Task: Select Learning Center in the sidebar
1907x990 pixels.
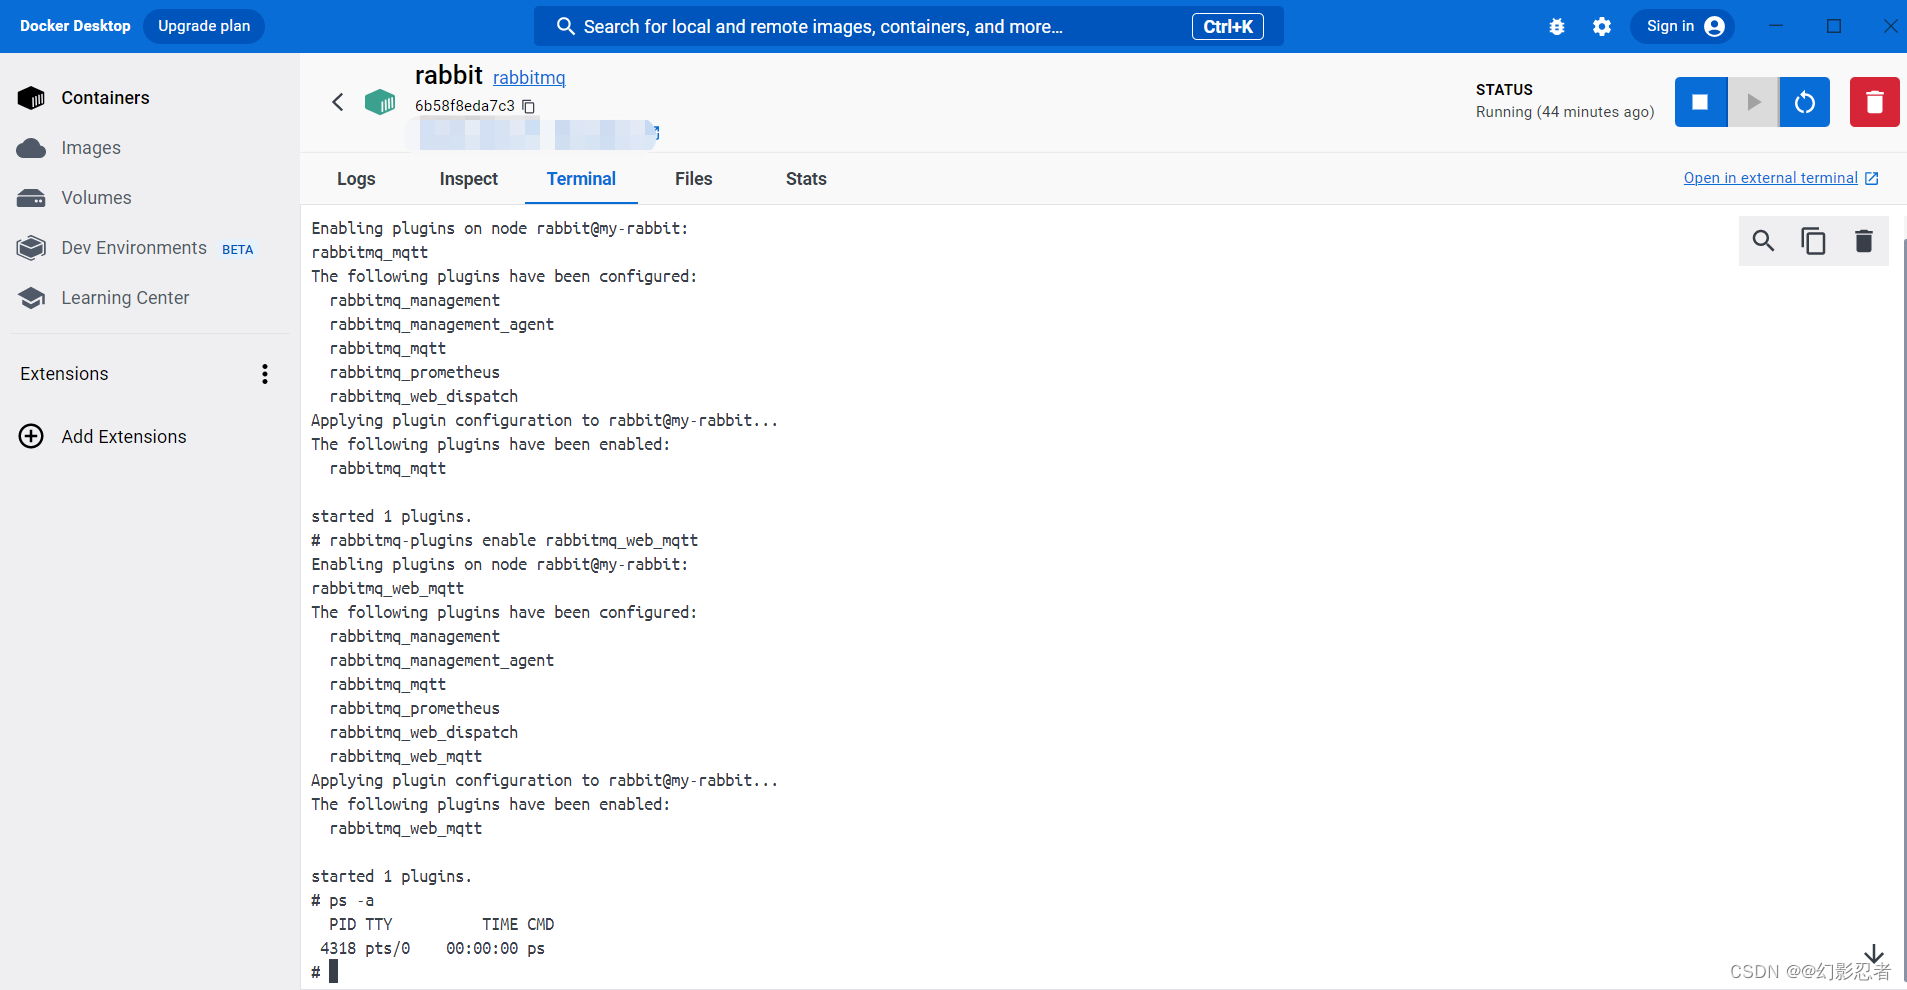Action: point(125,298)
